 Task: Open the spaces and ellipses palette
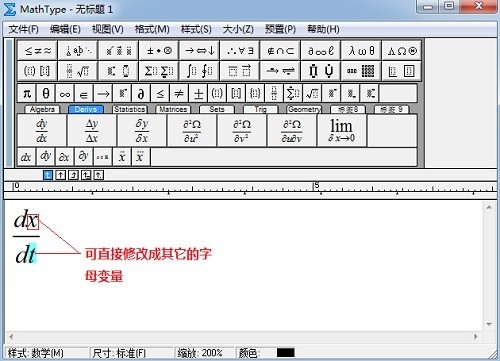(78, 51)
